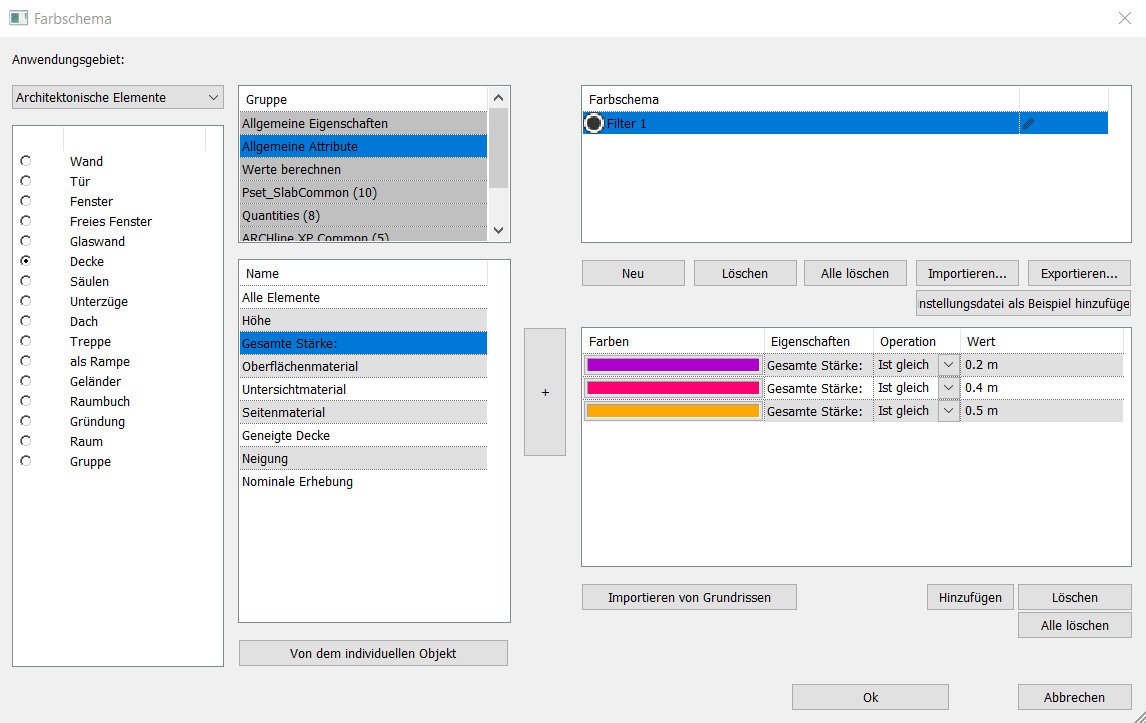This screenshot has width=1146, height=723.
Task: Click the orange color swatch
Action: [x=673, y=411]
